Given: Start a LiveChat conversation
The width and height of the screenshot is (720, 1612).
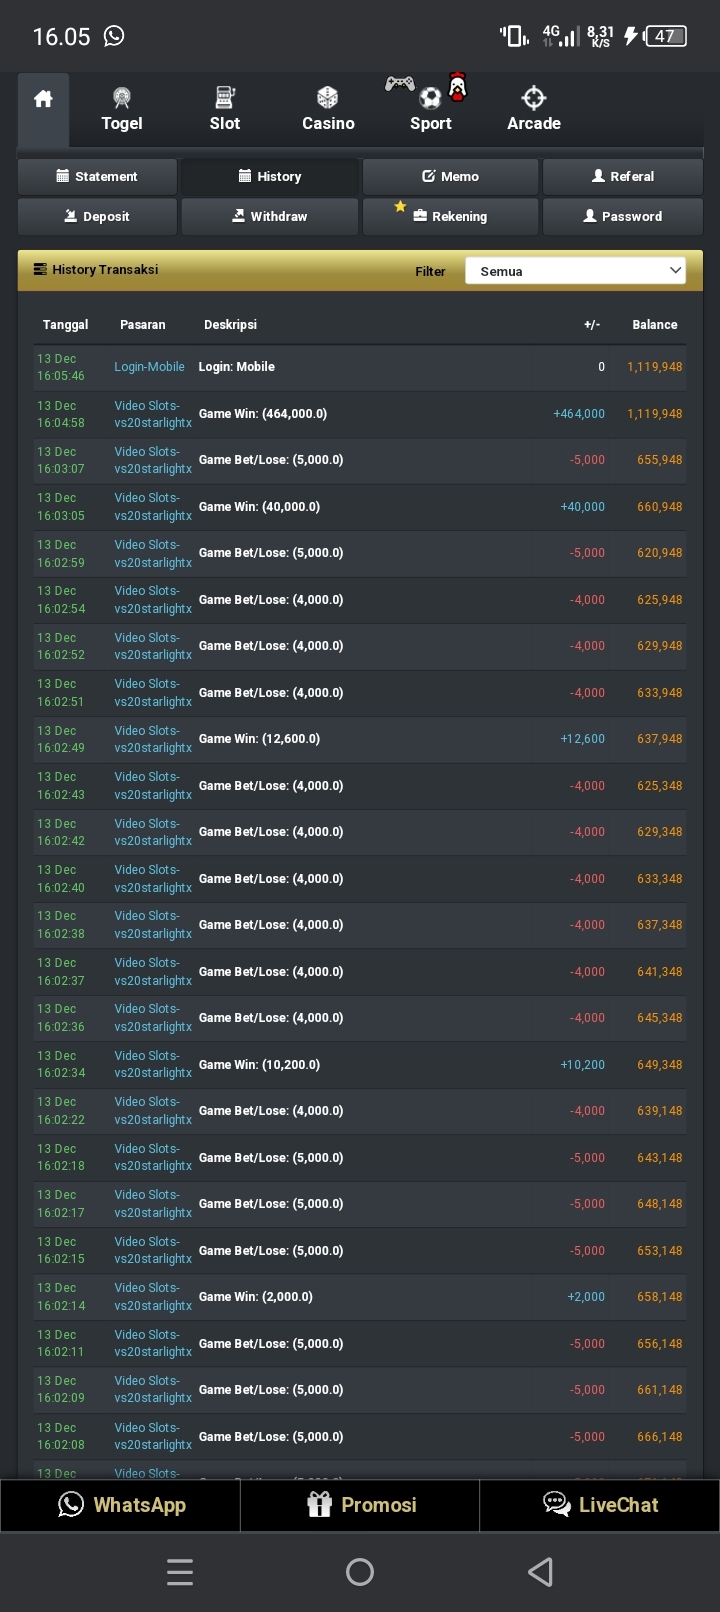Looking at the screenshot, I should (600, 1505).
